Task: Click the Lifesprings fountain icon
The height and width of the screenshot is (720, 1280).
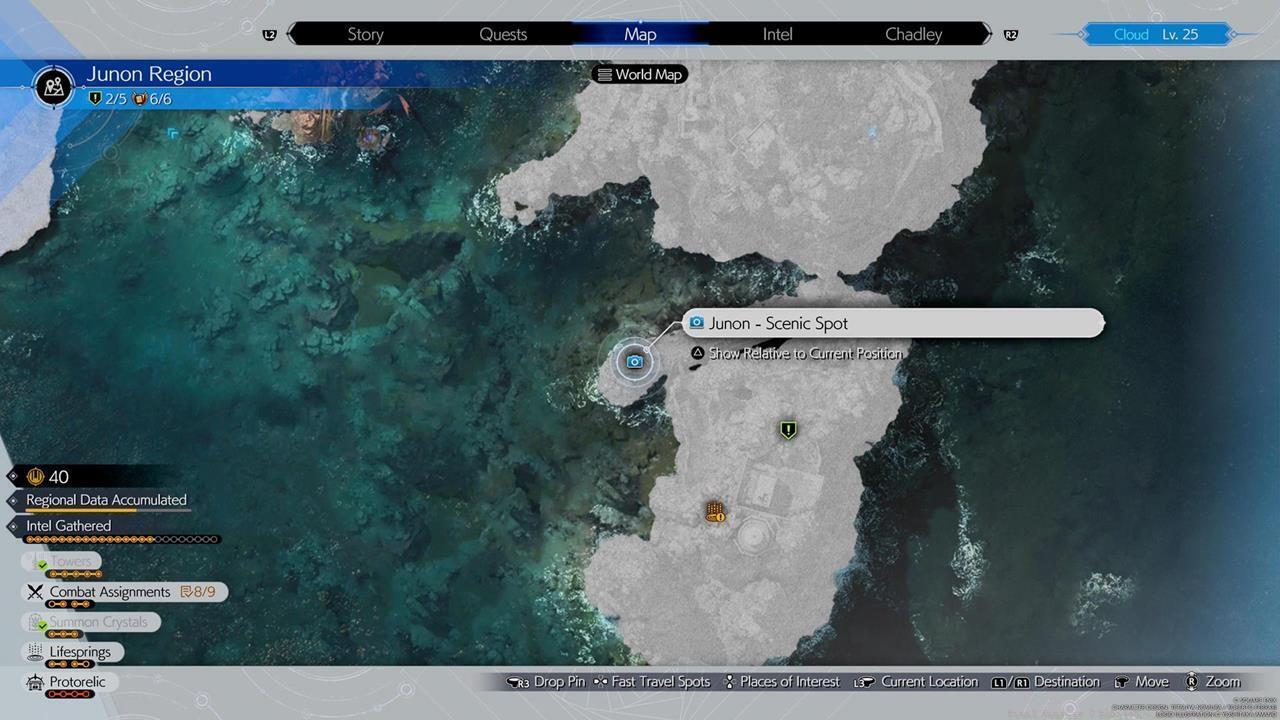Action: click(36, 652)
